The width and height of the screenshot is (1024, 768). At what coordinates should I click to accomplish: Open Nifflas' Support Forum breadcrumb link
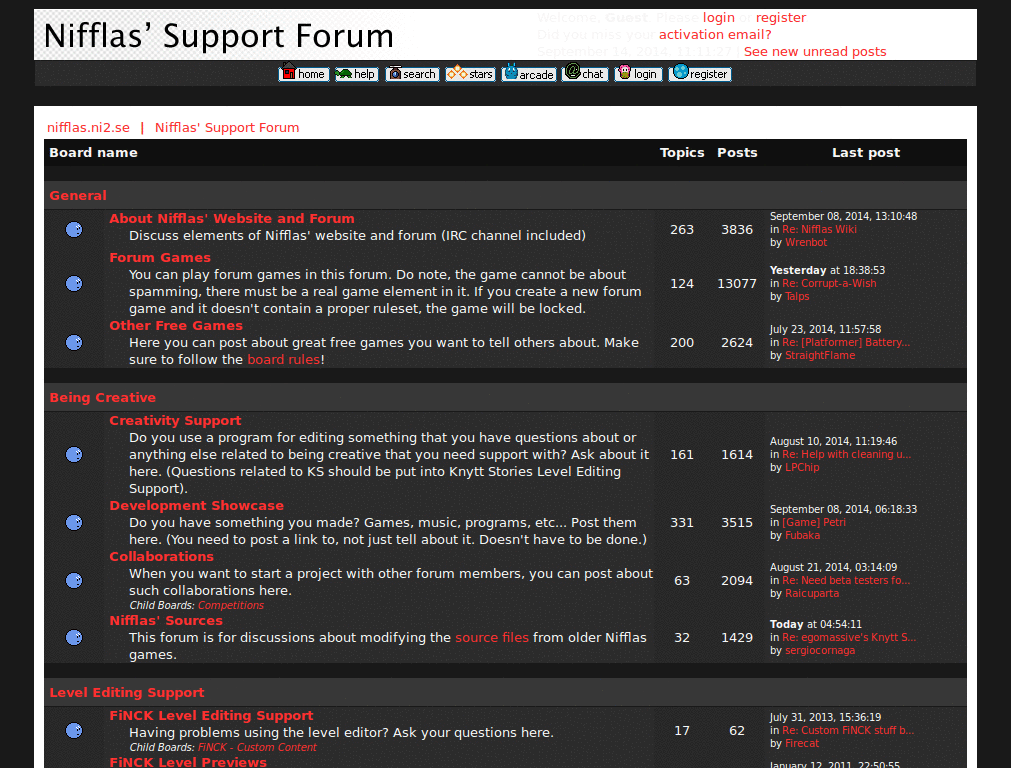click(227, 127)
